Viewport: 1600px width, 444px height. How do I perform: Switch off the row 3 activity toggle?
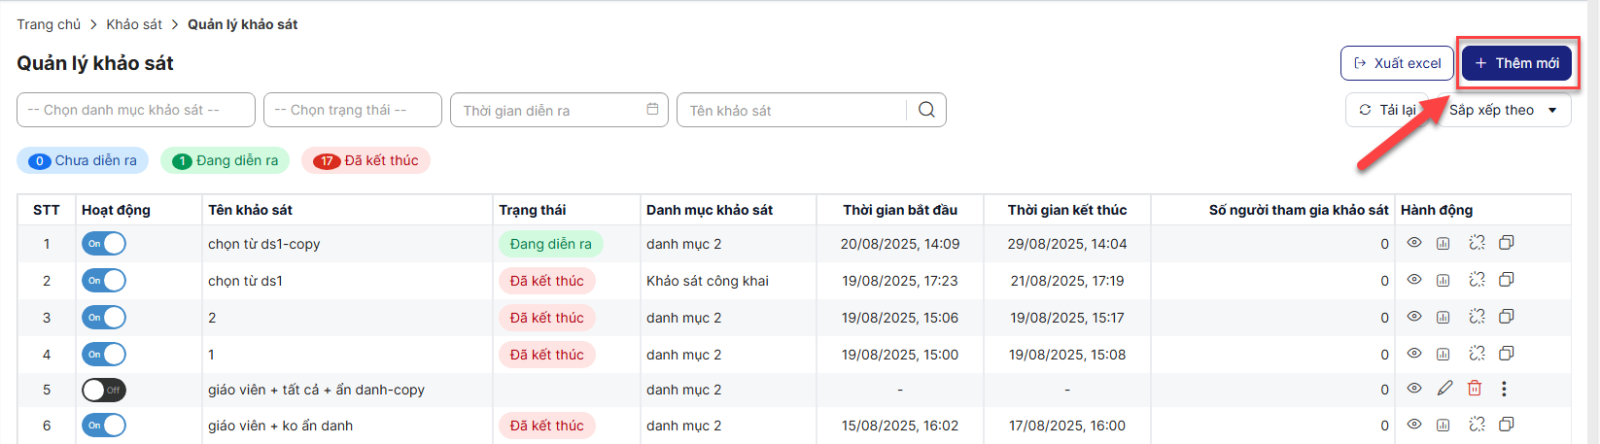pos(104,317)
